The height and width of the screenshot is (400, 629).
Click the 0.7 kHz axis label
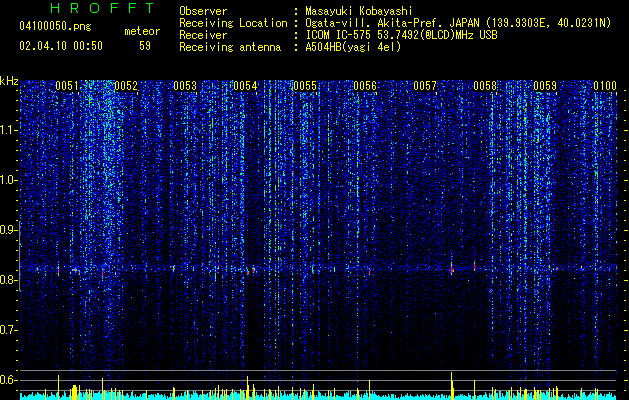coord(8,330)
